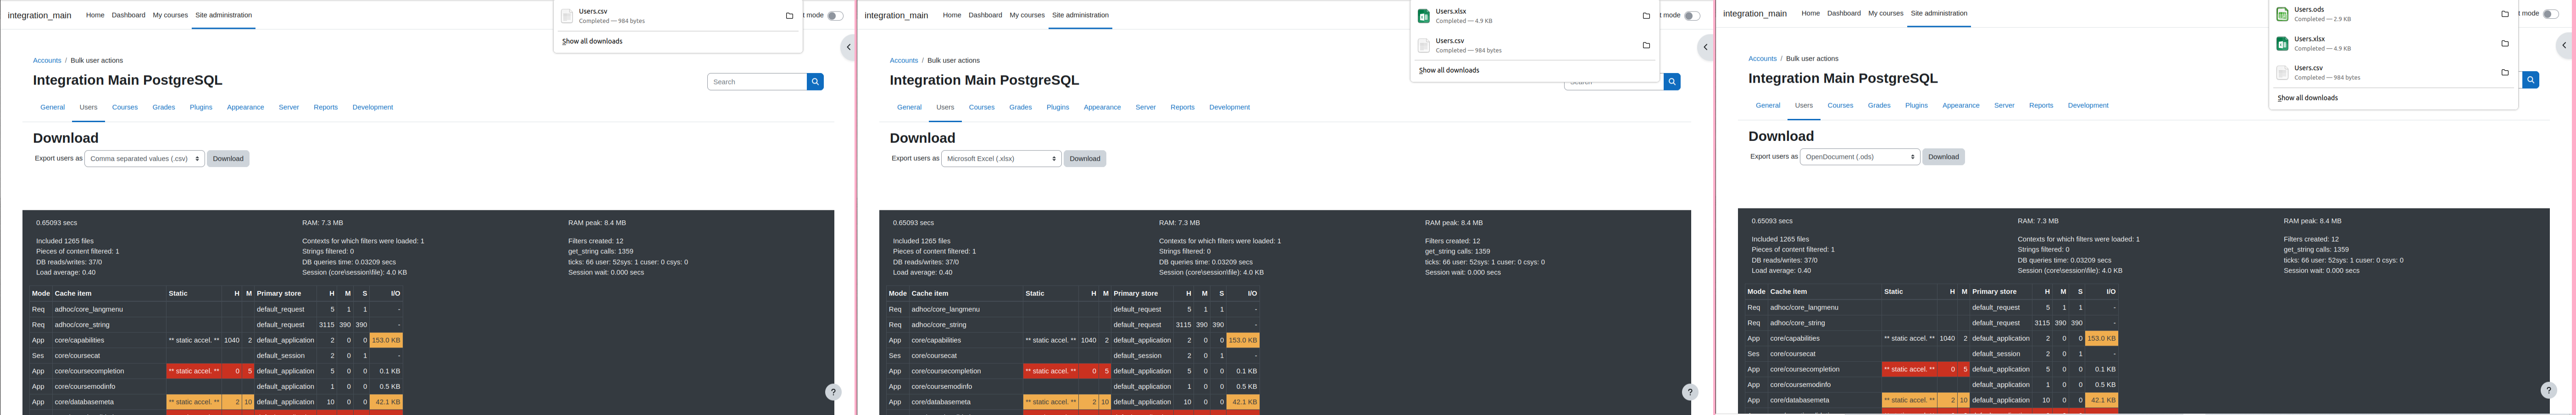
Task: Click Download button beside the .csv dropdown
Action: (x=228, y=159)
